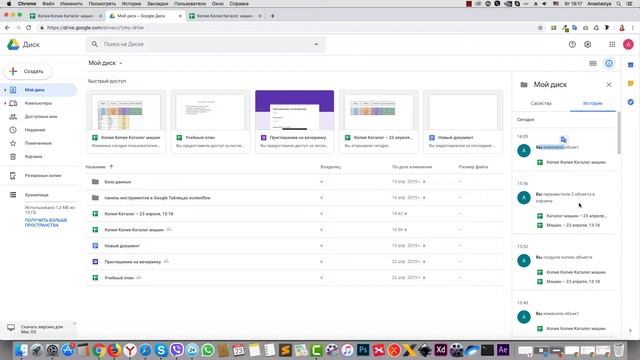Viewport: 640px width, 360px height.
Task: Open Tasks side panel icon
Action: [631, 102]
